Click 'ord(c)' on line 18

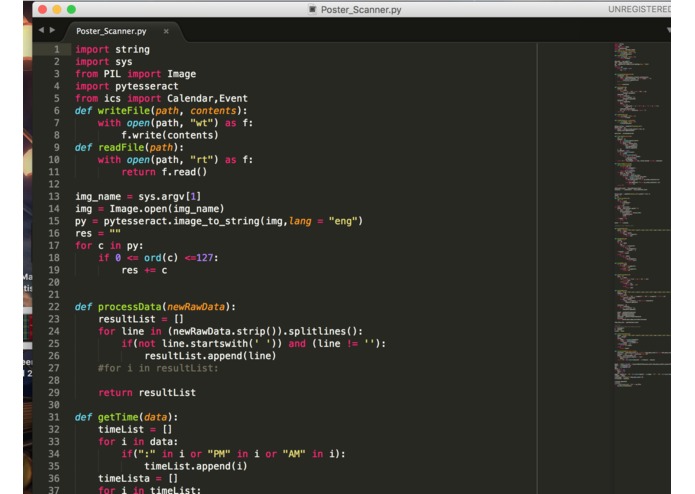[x=161, y=257]
